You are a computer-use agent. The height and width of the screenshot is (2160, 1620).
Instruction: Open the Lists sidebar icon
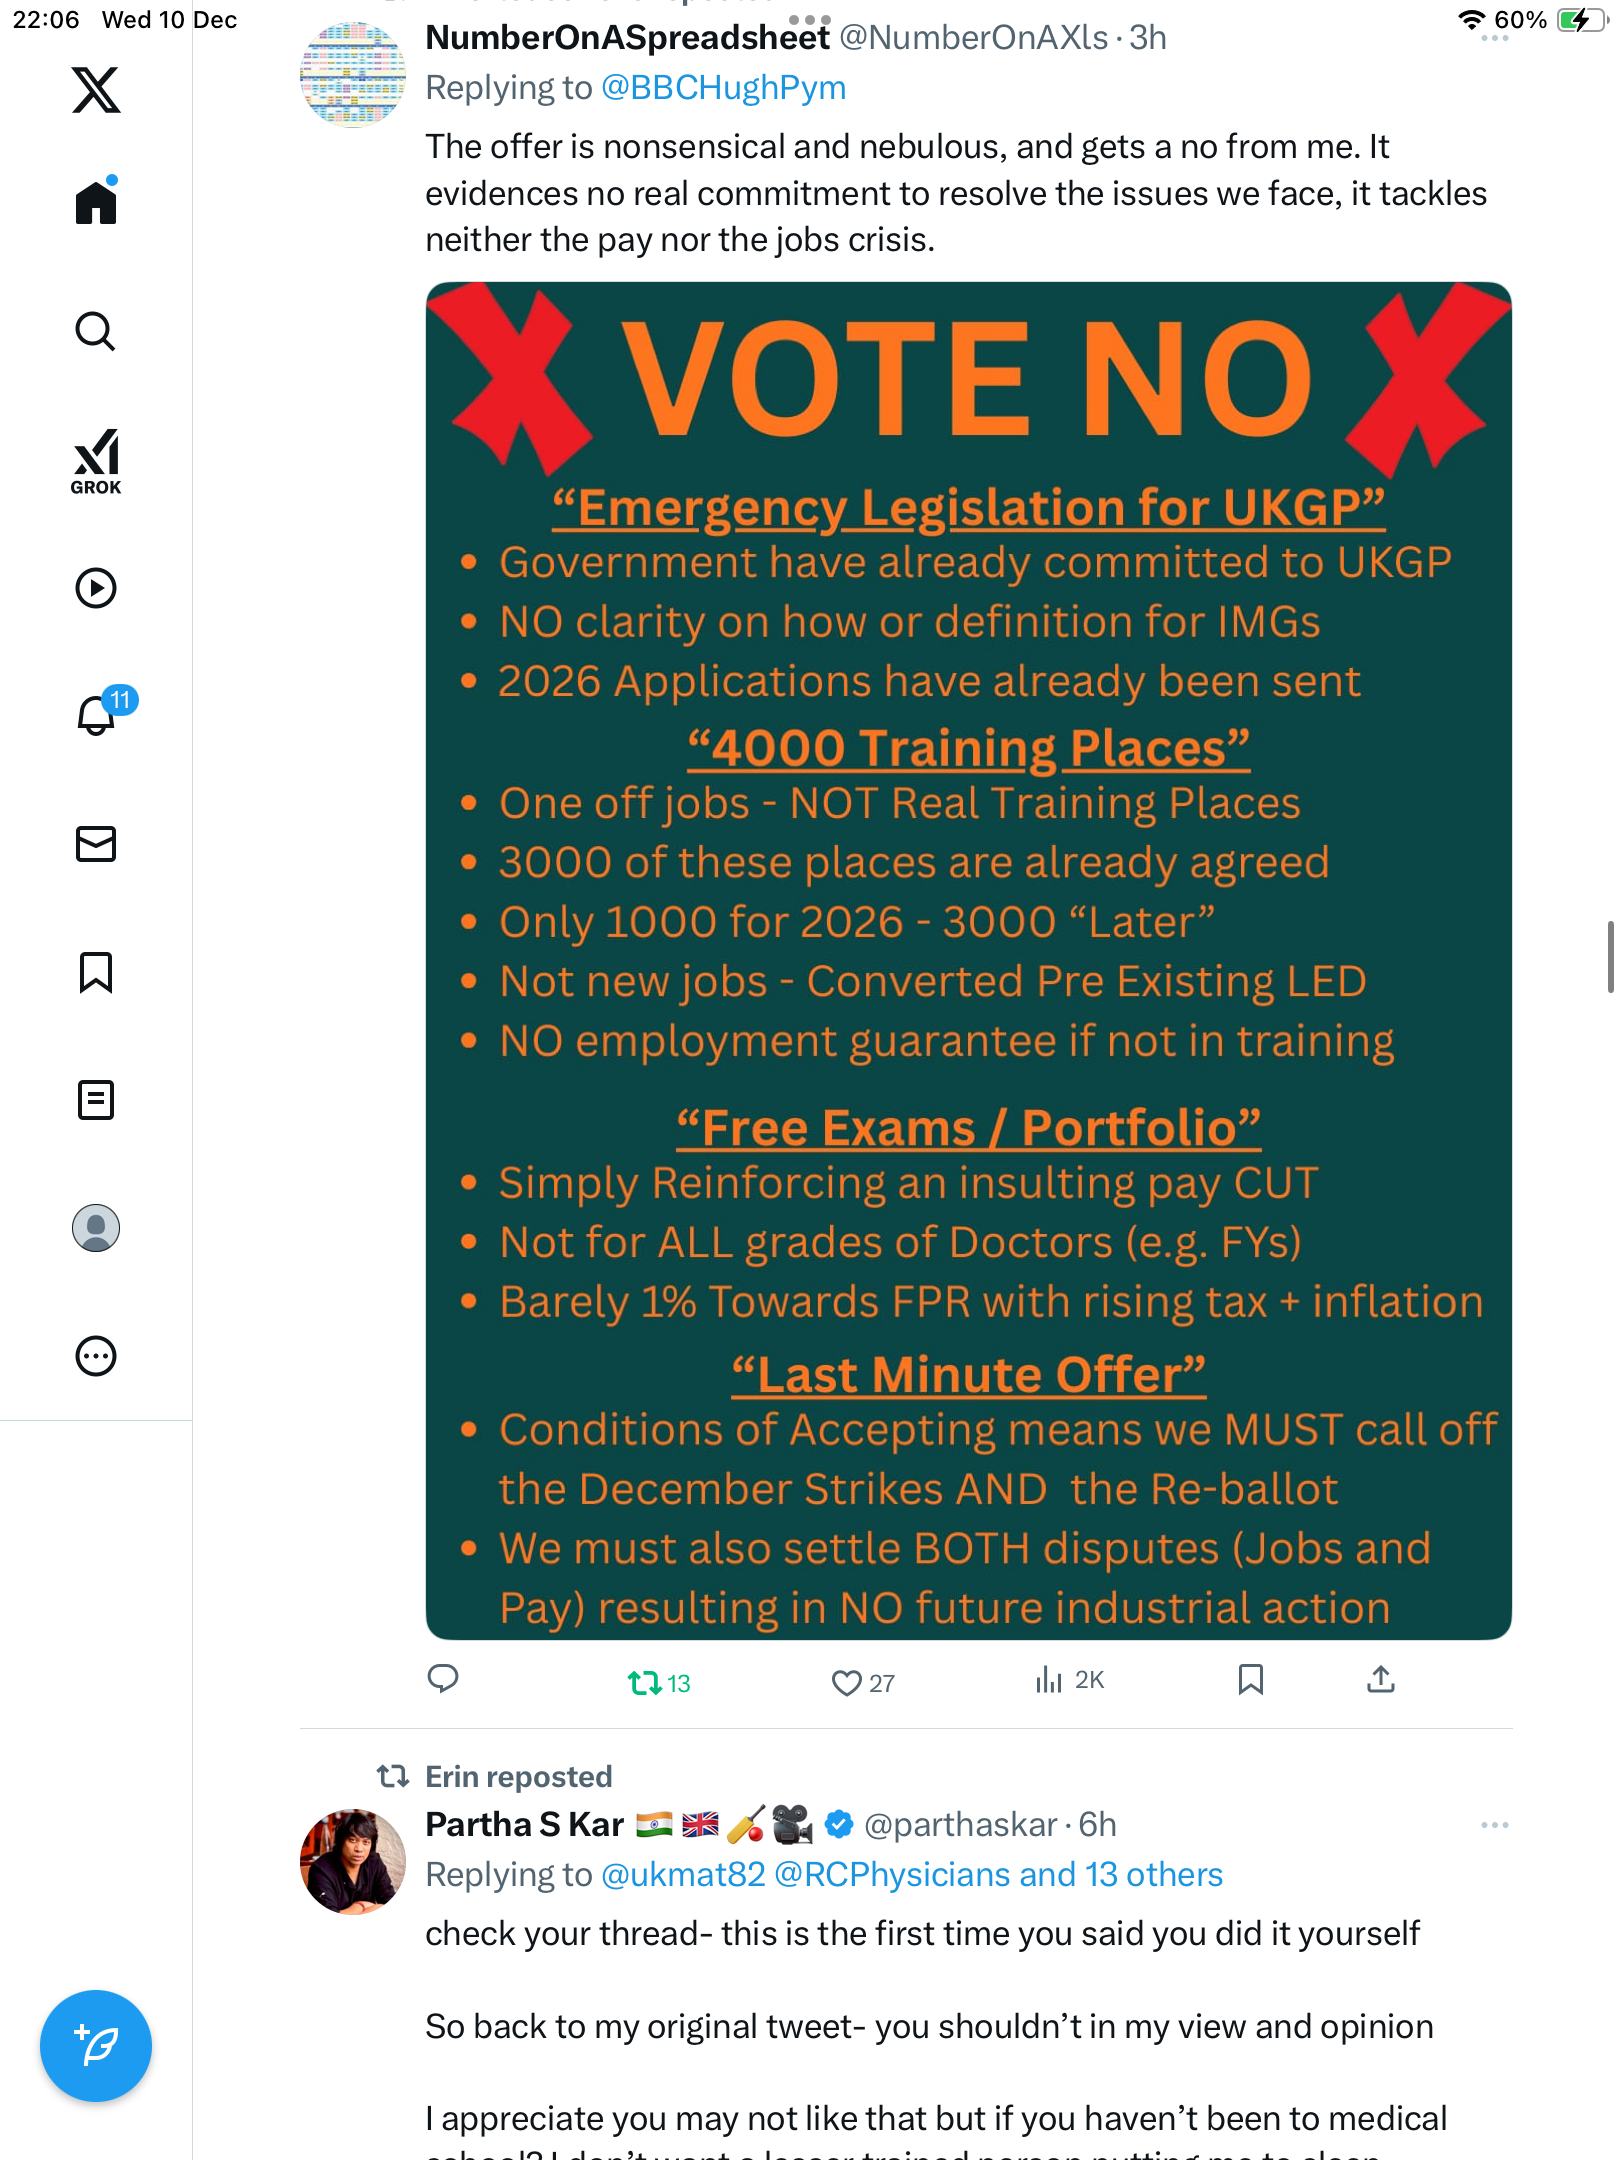(x=96, y=1100)
